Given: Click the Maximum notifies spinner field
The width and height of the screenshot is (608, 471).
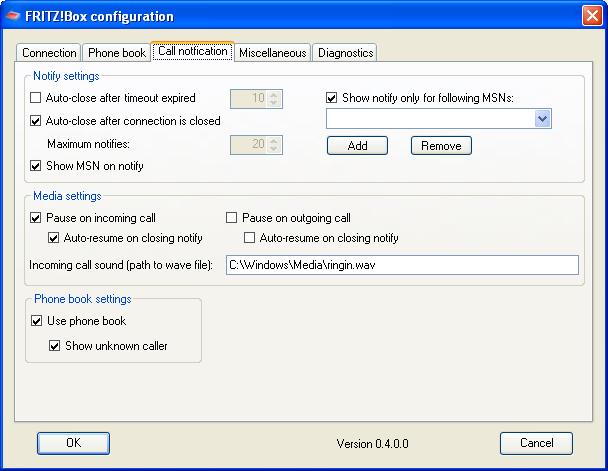Looking at the screenshot, I should point(249,144).
